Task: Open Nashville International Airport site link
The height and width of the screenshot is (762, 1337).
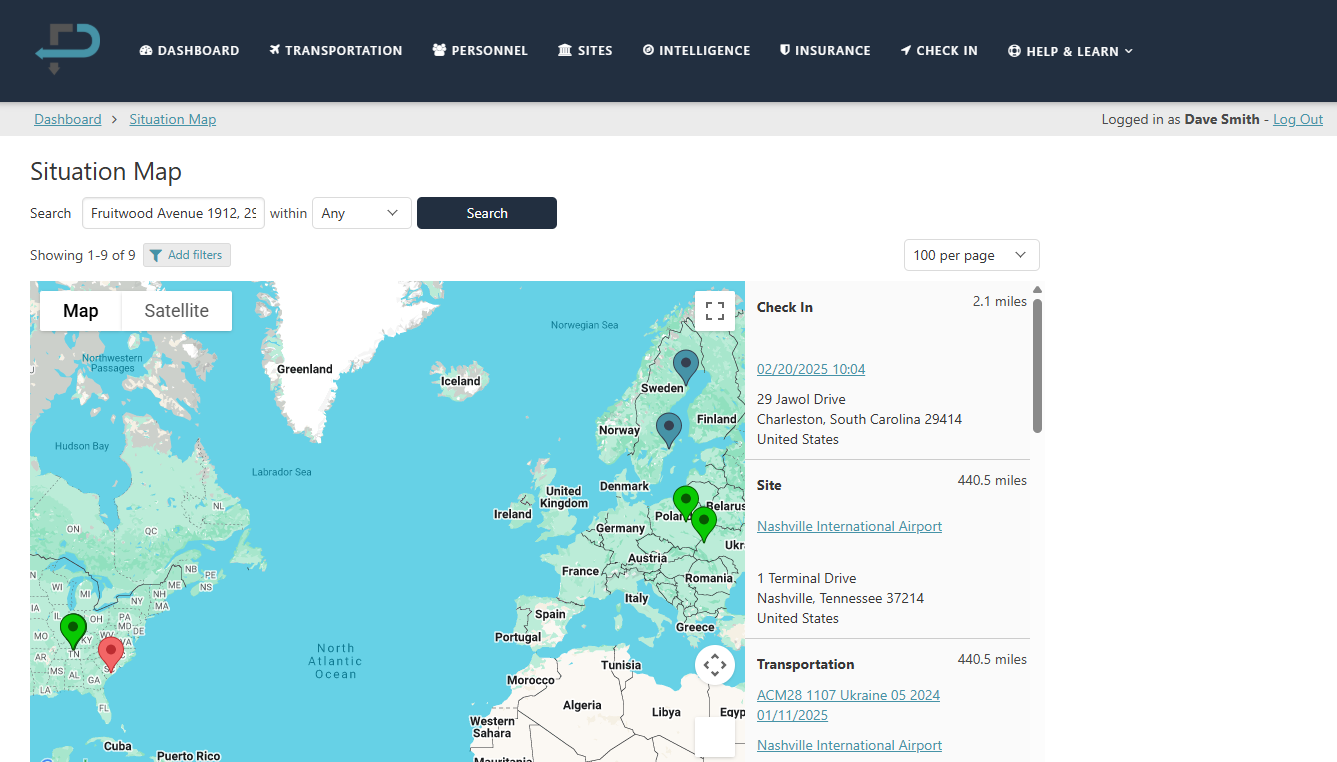Action: point(849,526)
